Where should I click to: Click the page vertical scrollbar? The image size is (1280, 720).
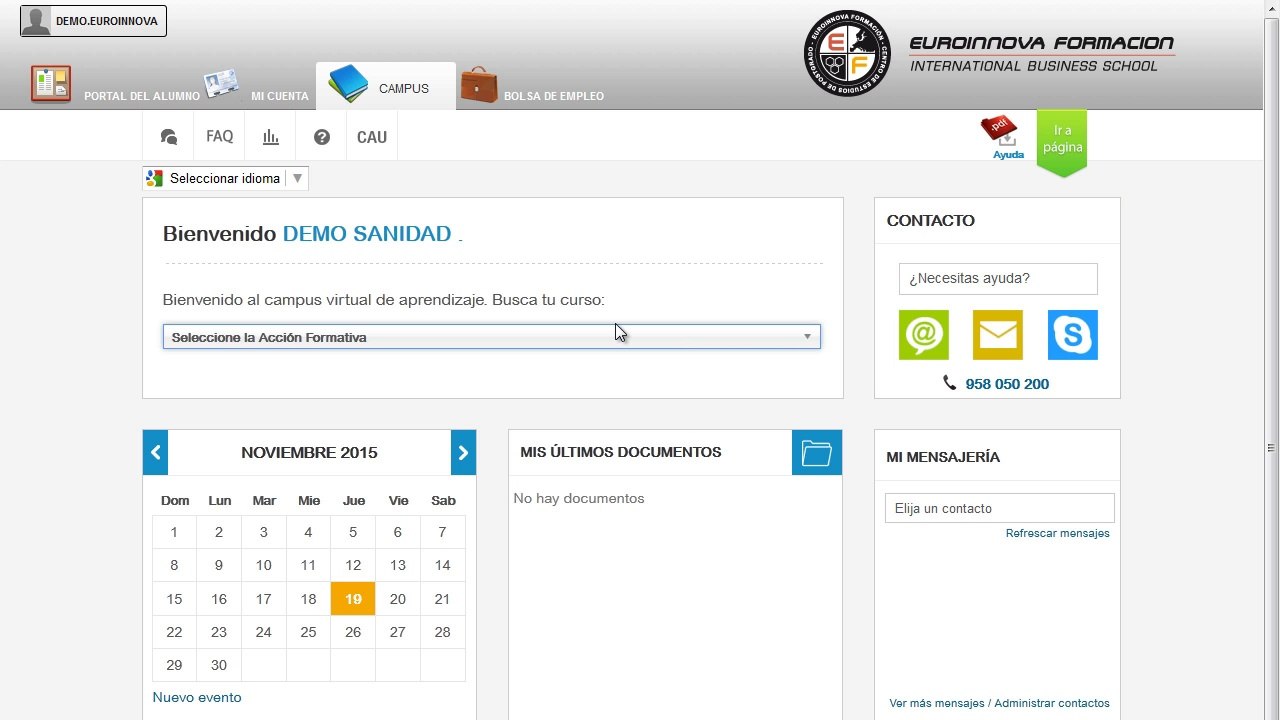tap(1272, 360)
